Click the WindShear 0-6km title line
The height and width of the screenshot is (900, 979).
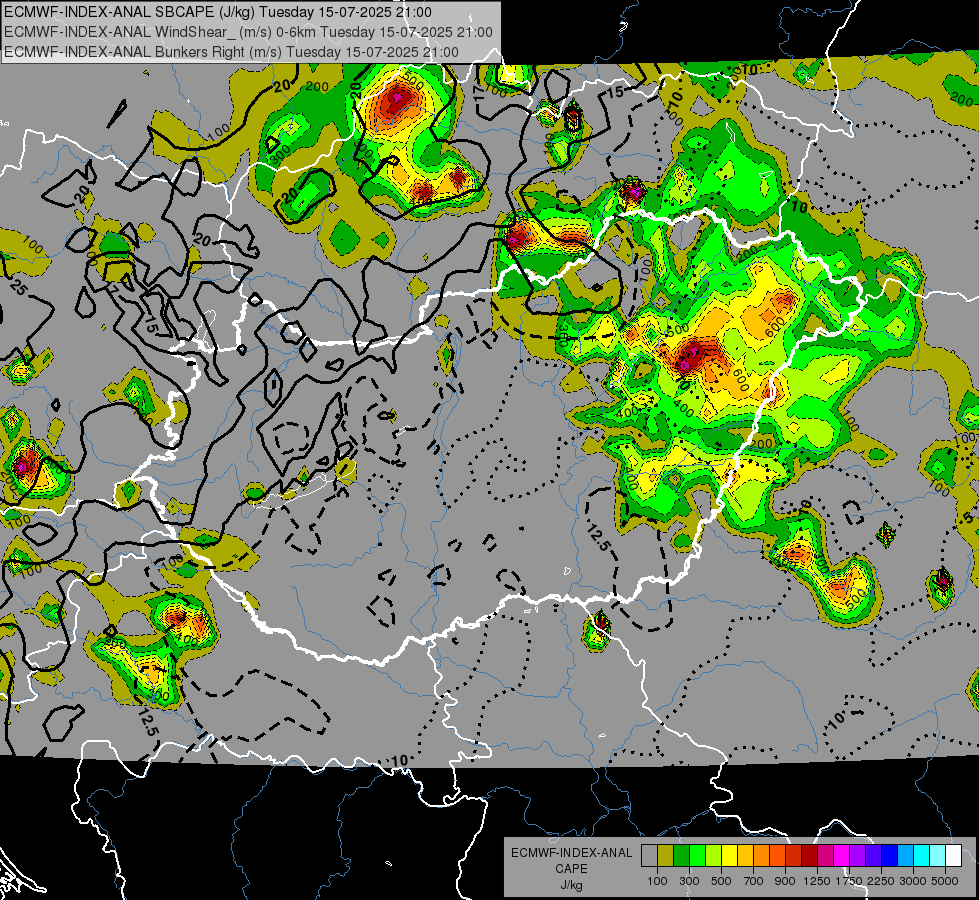(248, 32)
